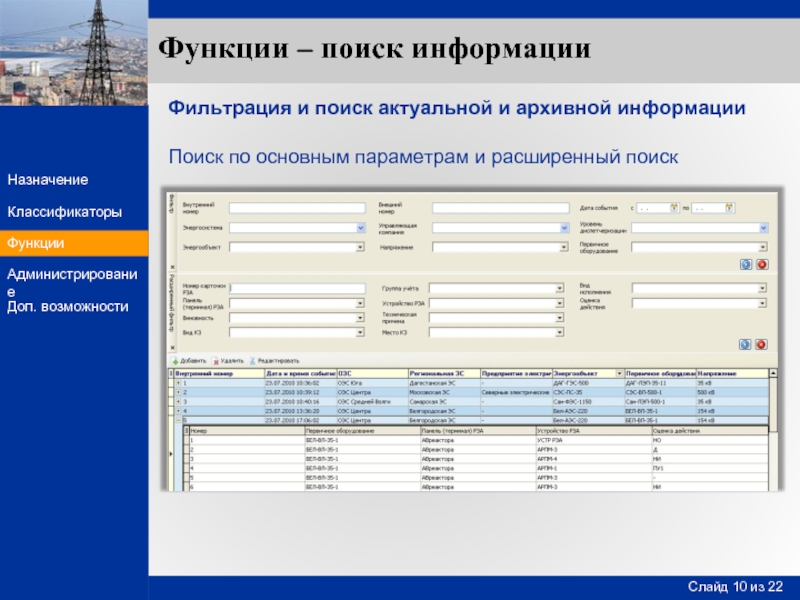Open the Устройство РЗА dropdown
Image resolution: width=800 pixels, height=600 pixels.
[560, 304]
